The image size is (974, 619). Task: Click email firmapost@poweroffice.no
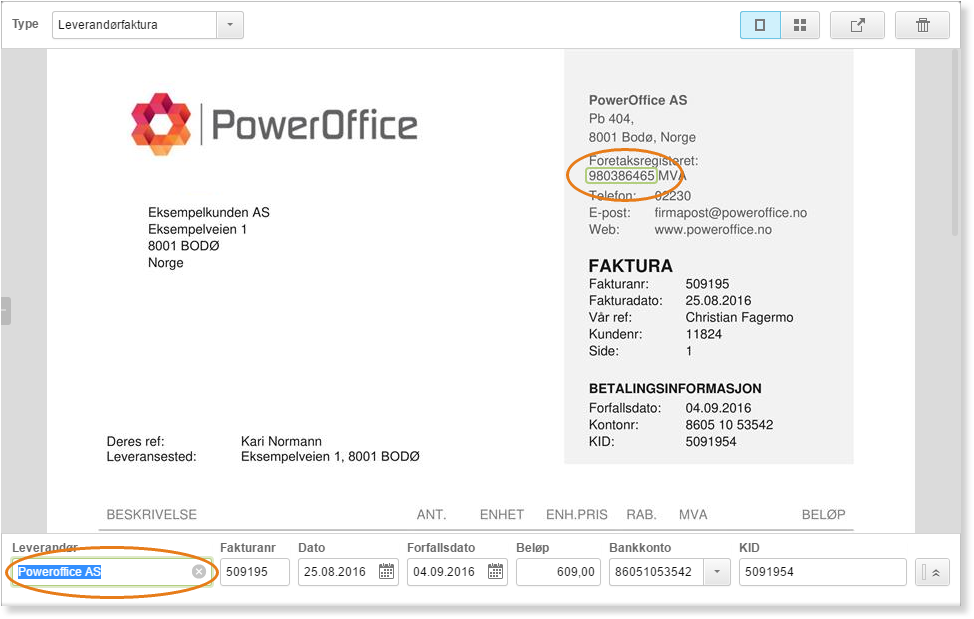[x=730, y=213]
